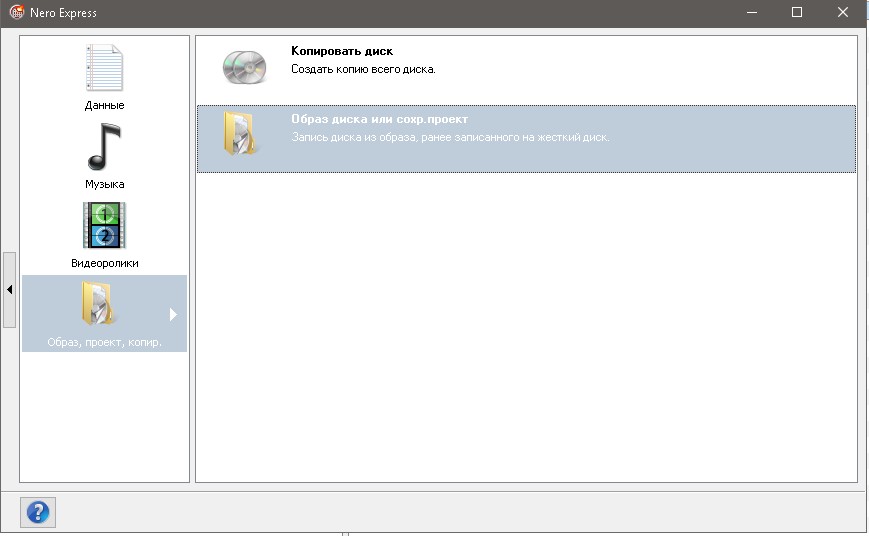Click the Музыка label
Image resolution: width=869 pixels, height=536 pixels.
pyautogui.click(x=104, y=184)
